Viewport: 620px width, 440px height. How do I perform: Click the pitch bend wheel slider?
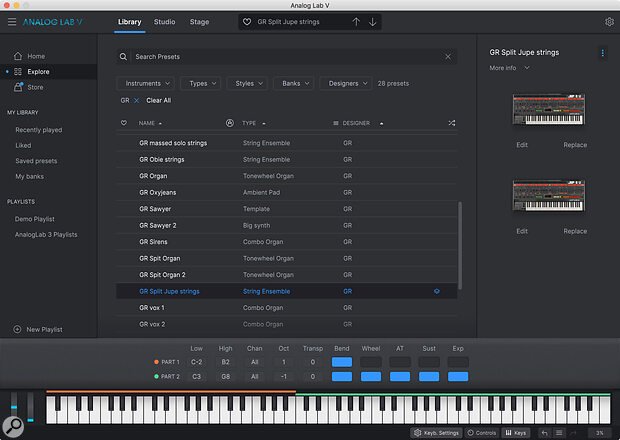click(x=14, y=407)
